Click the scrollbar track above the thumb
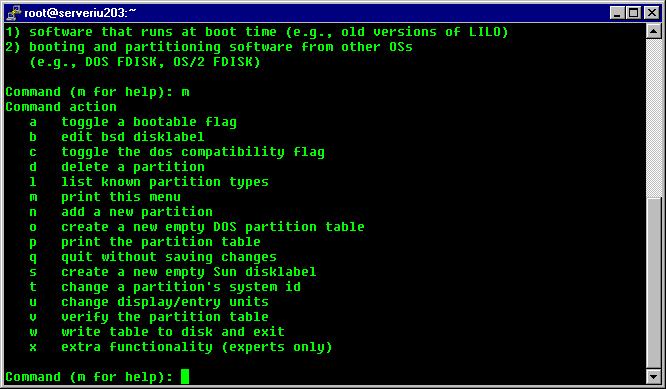The height and width of the screenshot is (389, 666). pos(653,118)
